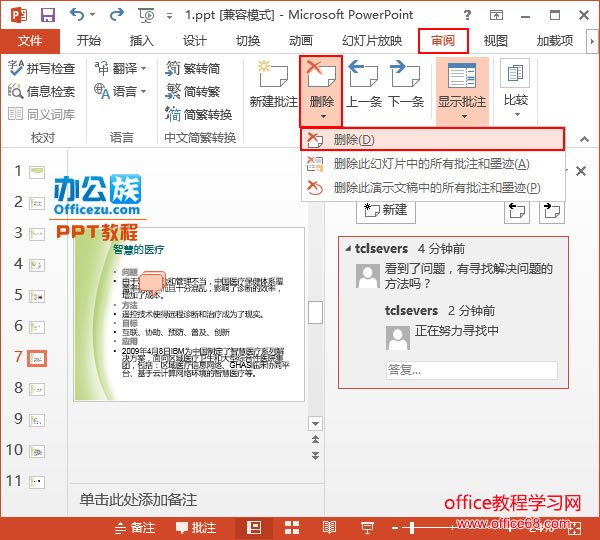Toggle 备注 notes in status bar
The height and width of the screenshot is (540, 600).
[135, 528]
